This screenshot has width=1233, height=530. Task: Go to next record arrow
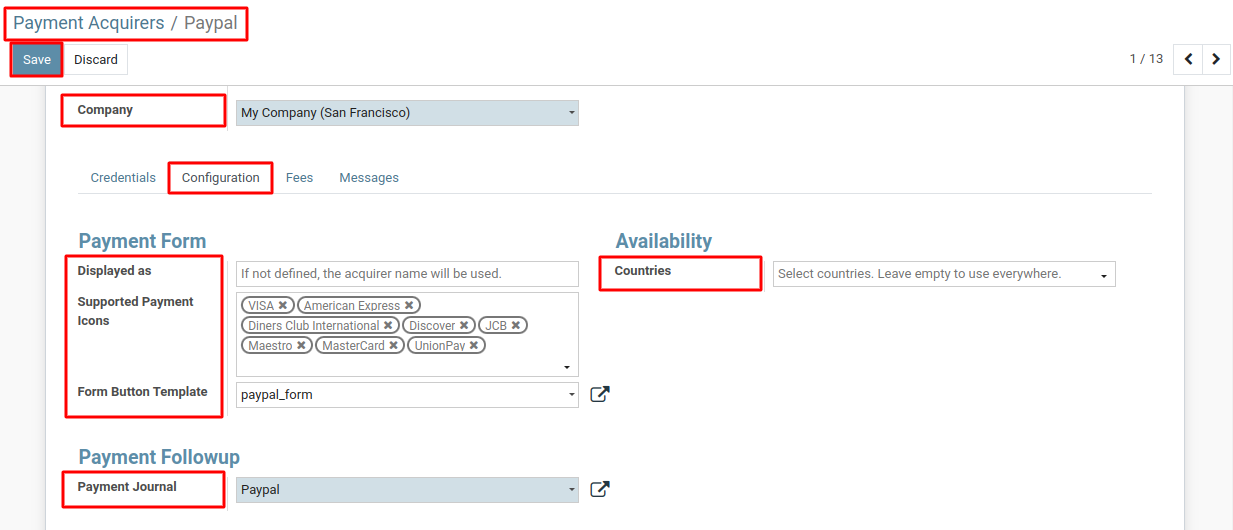(x=1216, y=59)
